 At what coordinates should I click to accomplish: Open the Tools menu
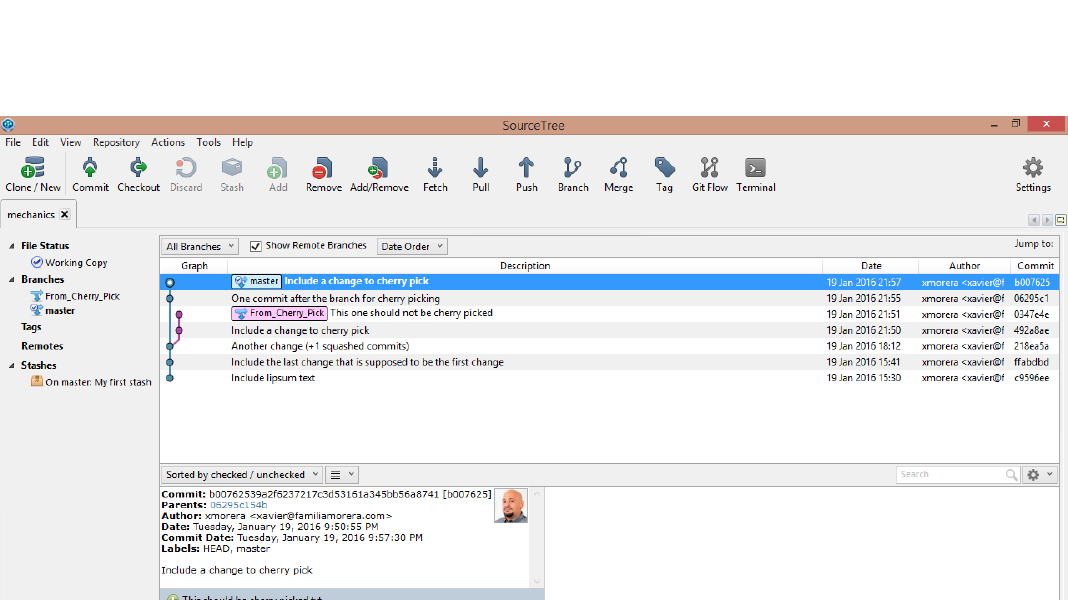click(208, 142)
